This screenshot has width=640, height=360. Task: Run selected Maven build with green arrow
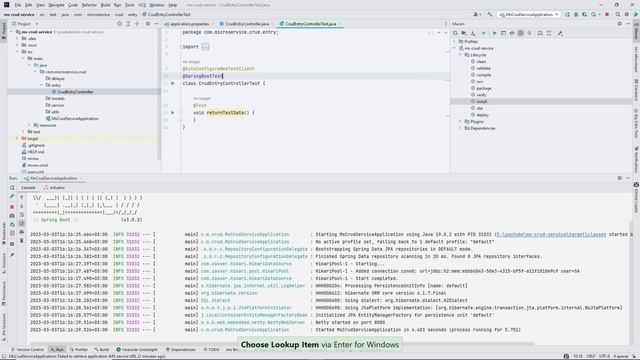(x=494, y=33)
